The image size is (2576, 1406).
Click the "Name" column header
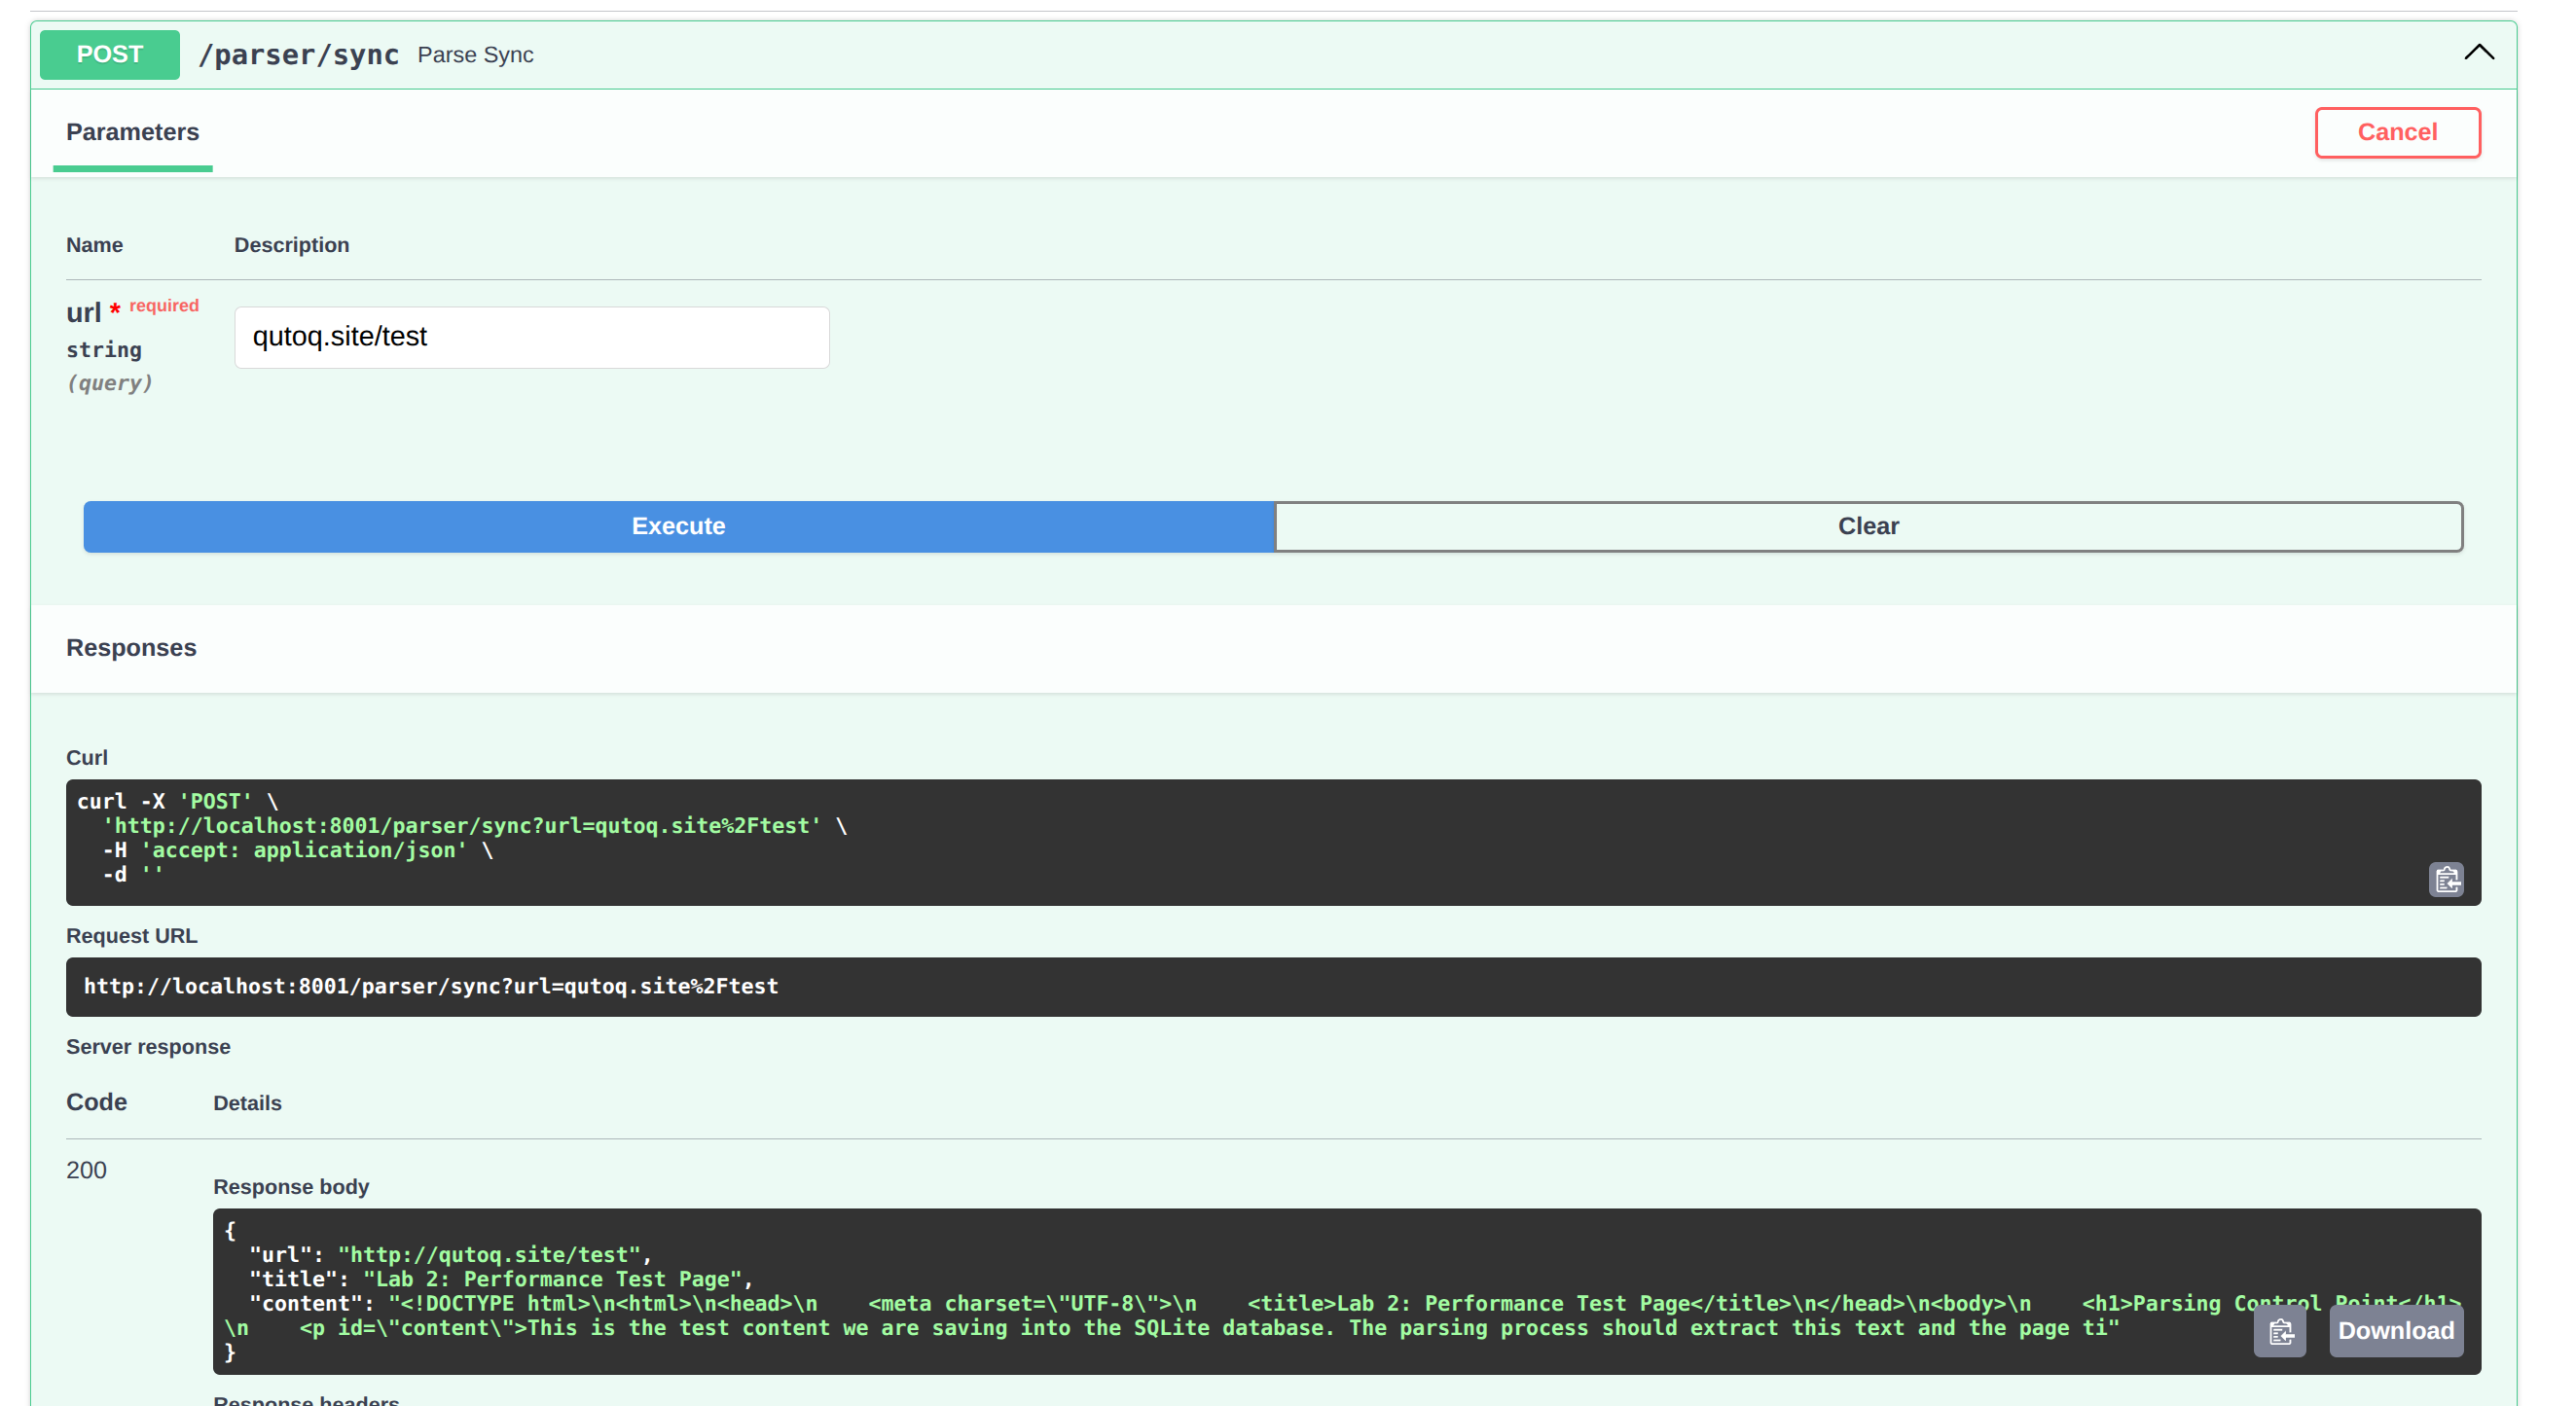tap(95, 245)
